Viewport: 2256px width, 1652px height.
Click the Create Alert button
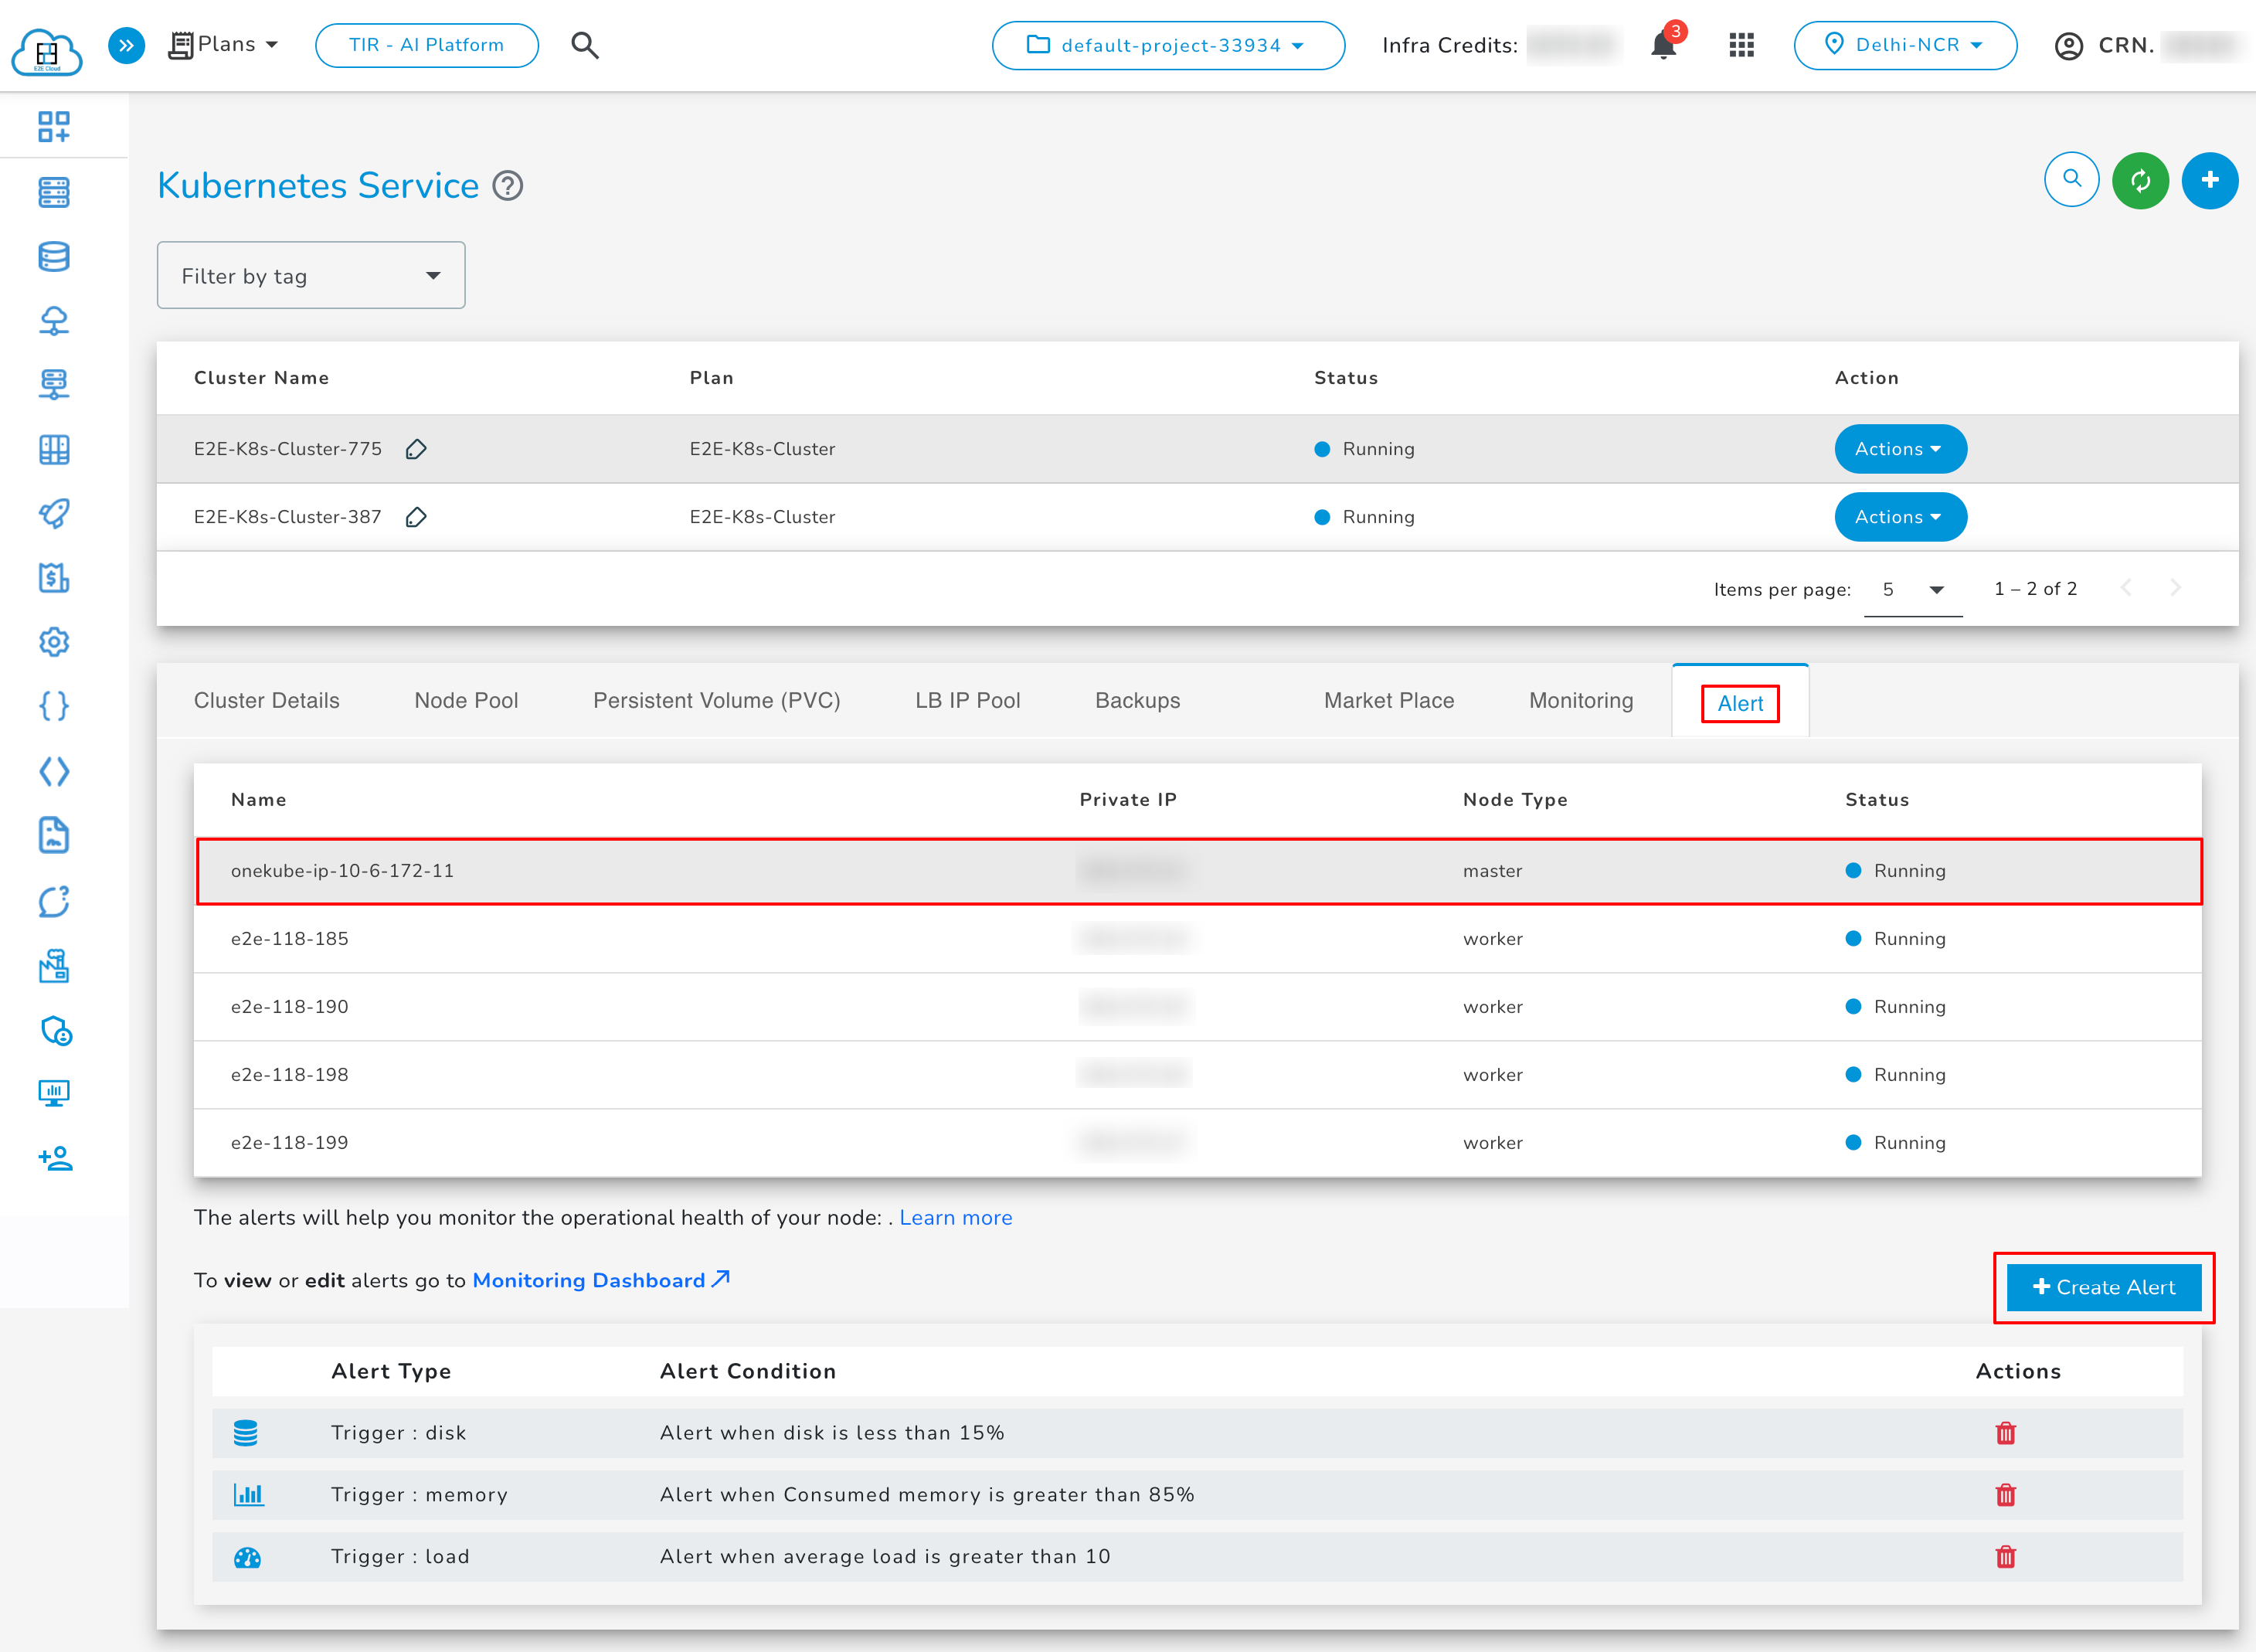pyautogui.click(x=2104, y=1288)
